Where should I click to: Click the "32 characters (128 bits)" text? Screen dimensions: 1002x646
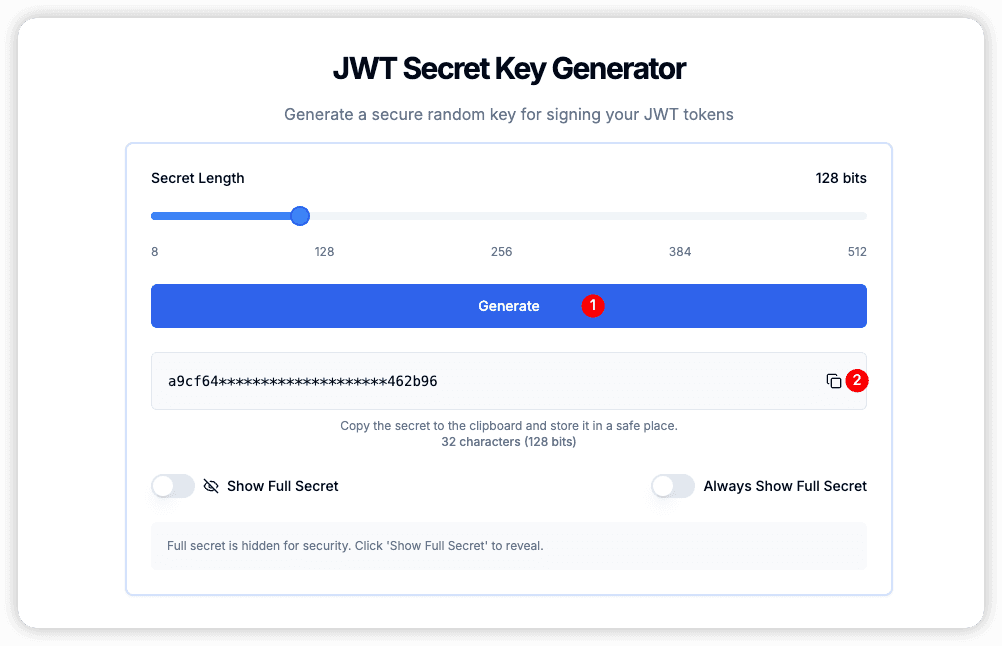click(x=508, y=441)
